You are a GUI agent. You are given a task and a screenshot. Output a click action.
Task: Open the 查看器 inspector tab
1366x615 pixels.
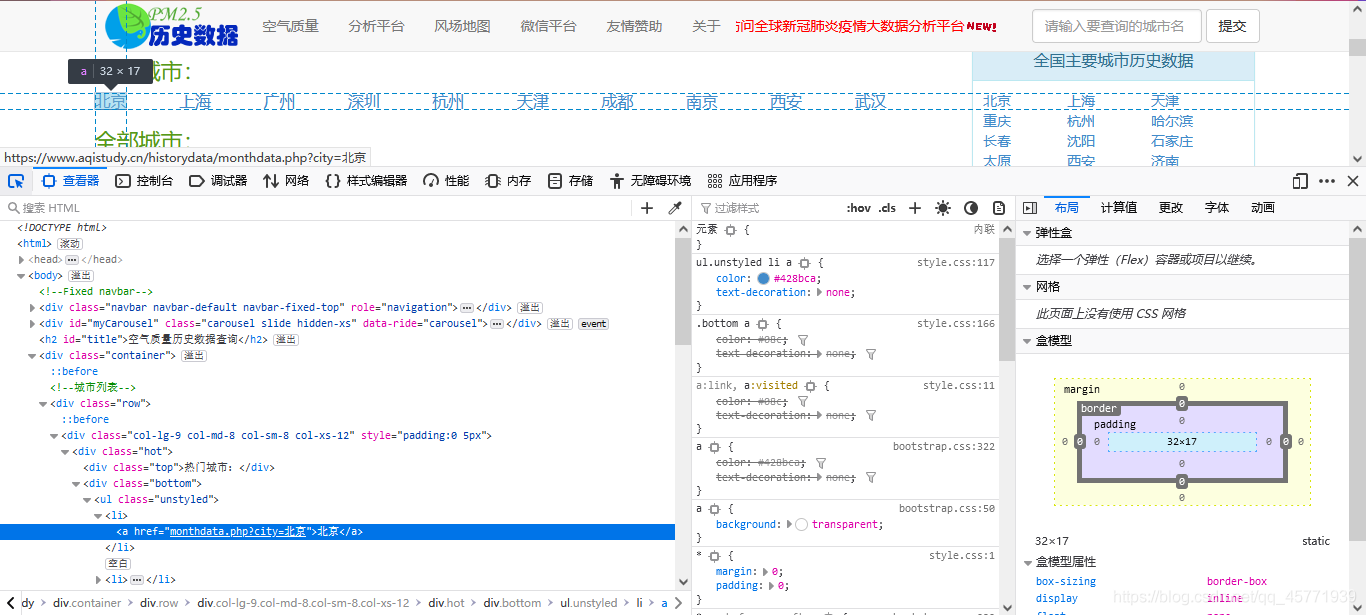(x=71, y=181)
